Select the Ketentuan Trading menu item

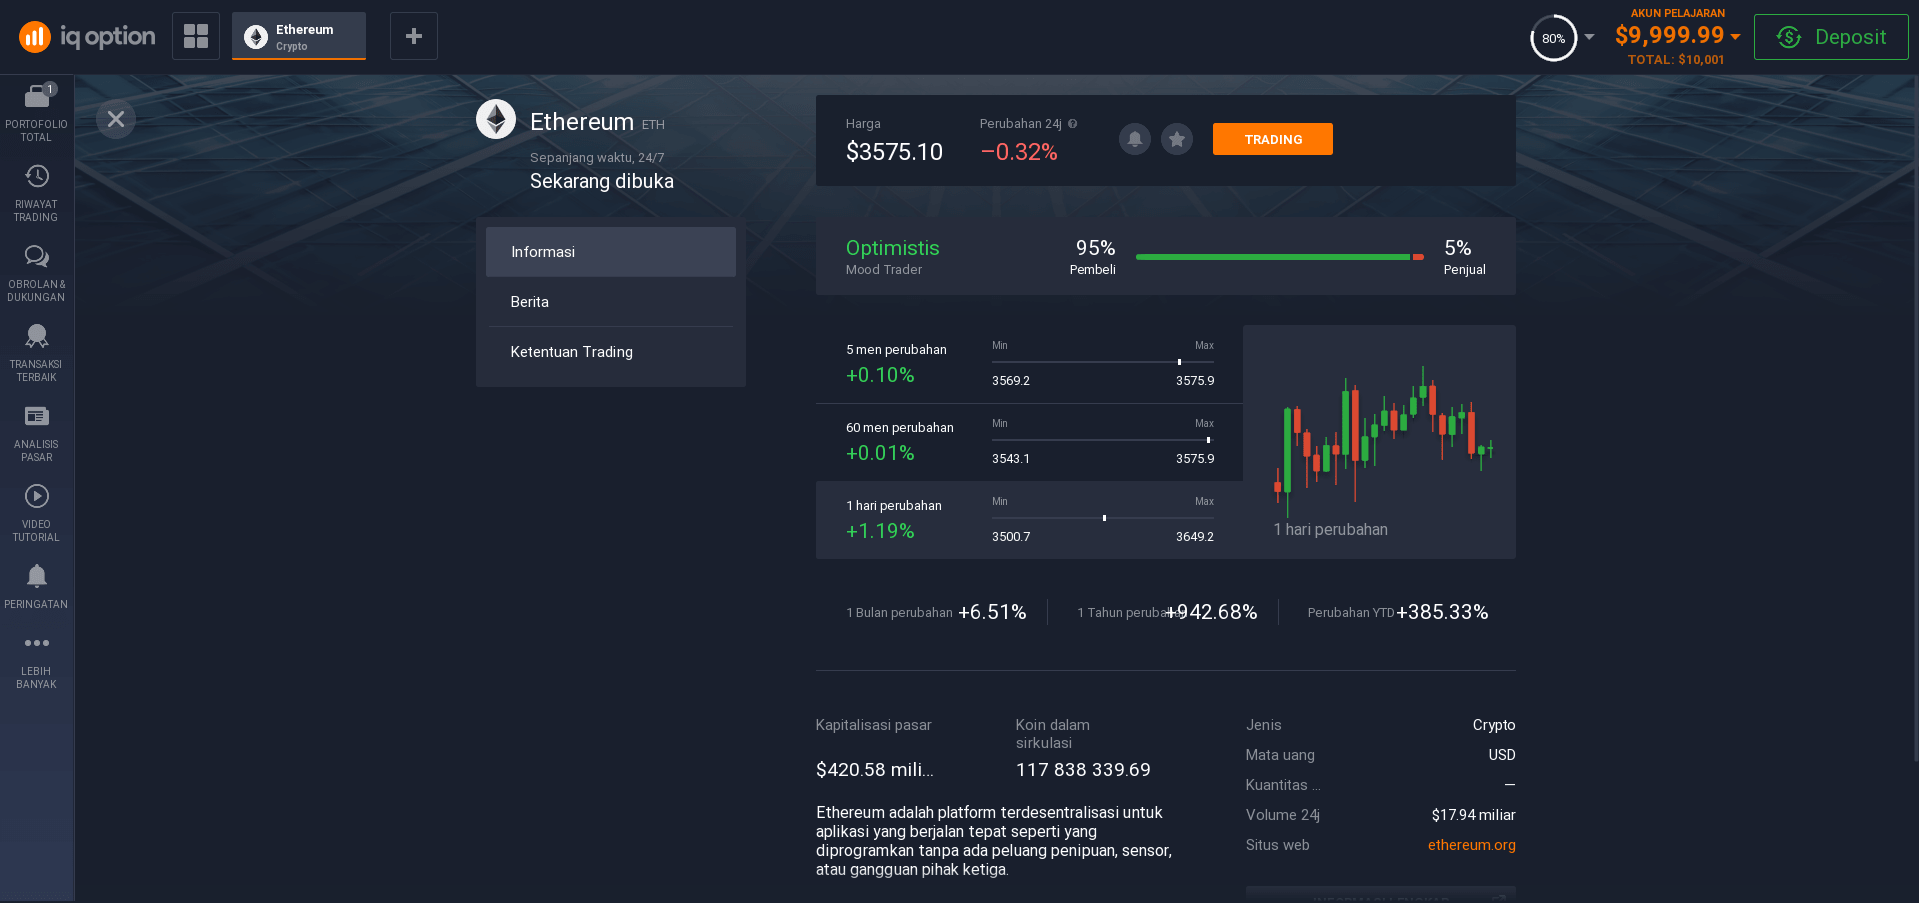point(611,352)
